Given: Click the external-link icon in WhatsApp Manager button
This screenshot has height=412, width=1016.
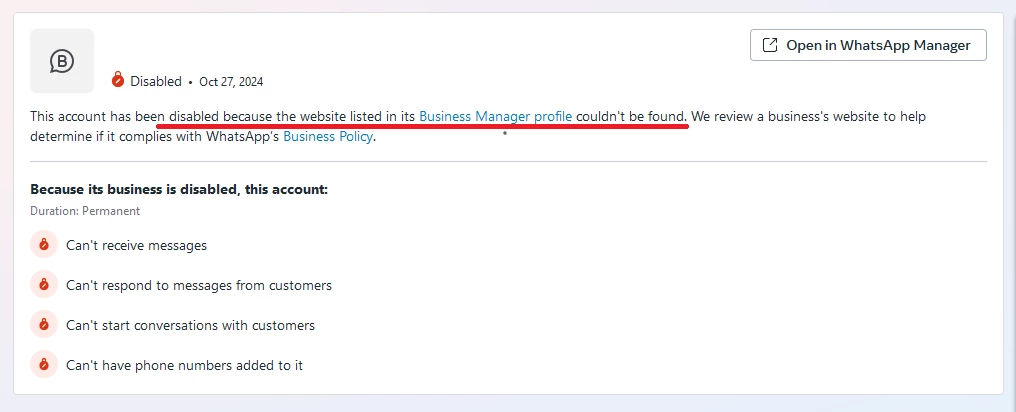Looking at the screenshot, I should click(770, 45).
